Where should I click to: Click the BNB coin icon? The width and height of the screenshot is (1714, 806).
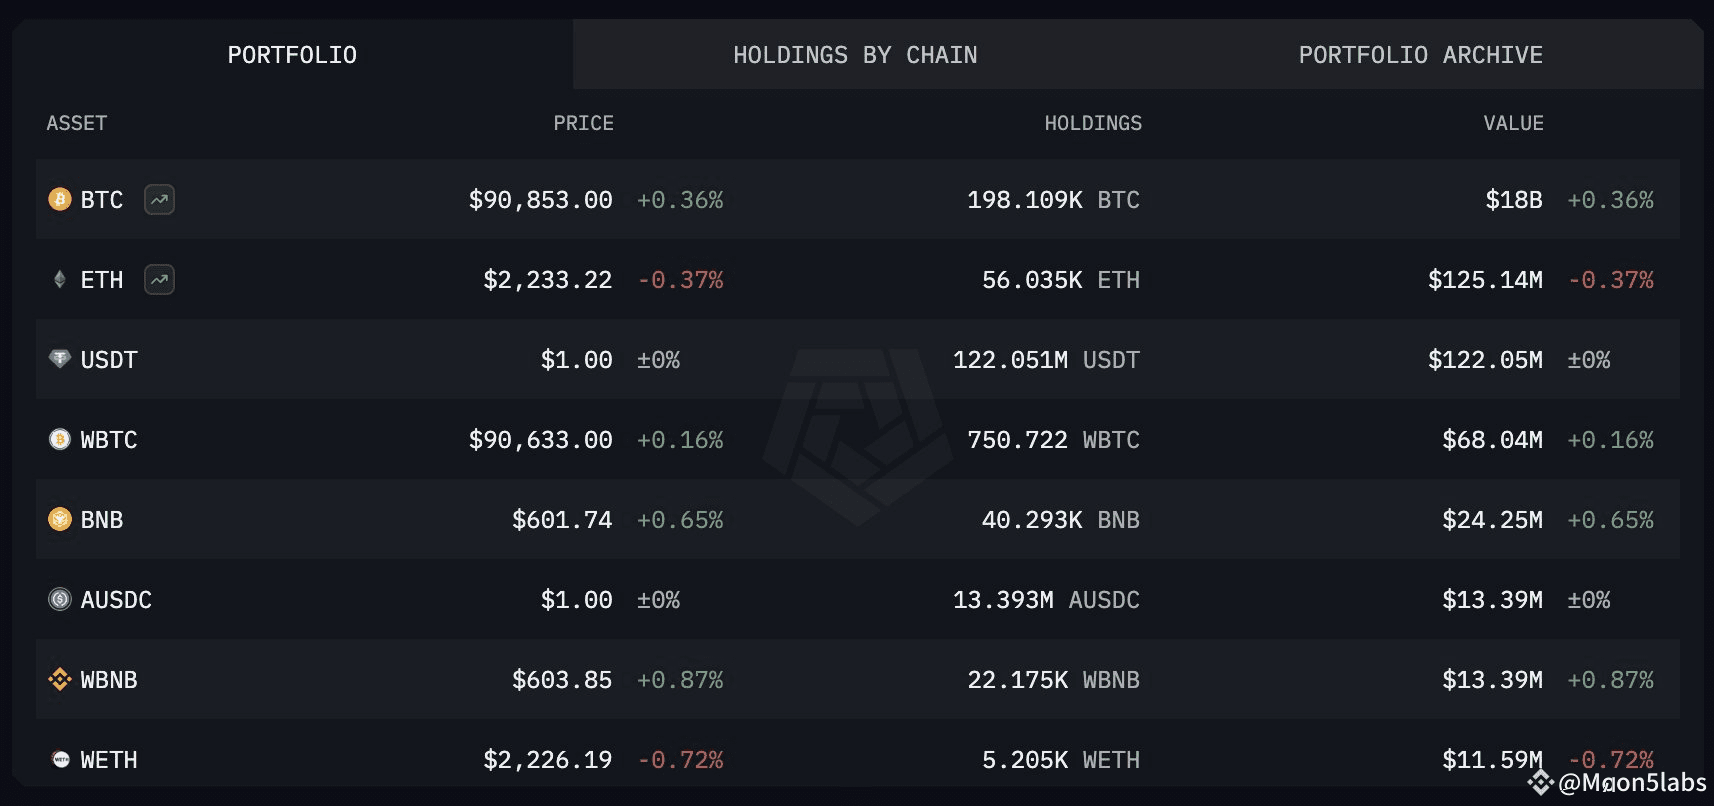point(59,520)
